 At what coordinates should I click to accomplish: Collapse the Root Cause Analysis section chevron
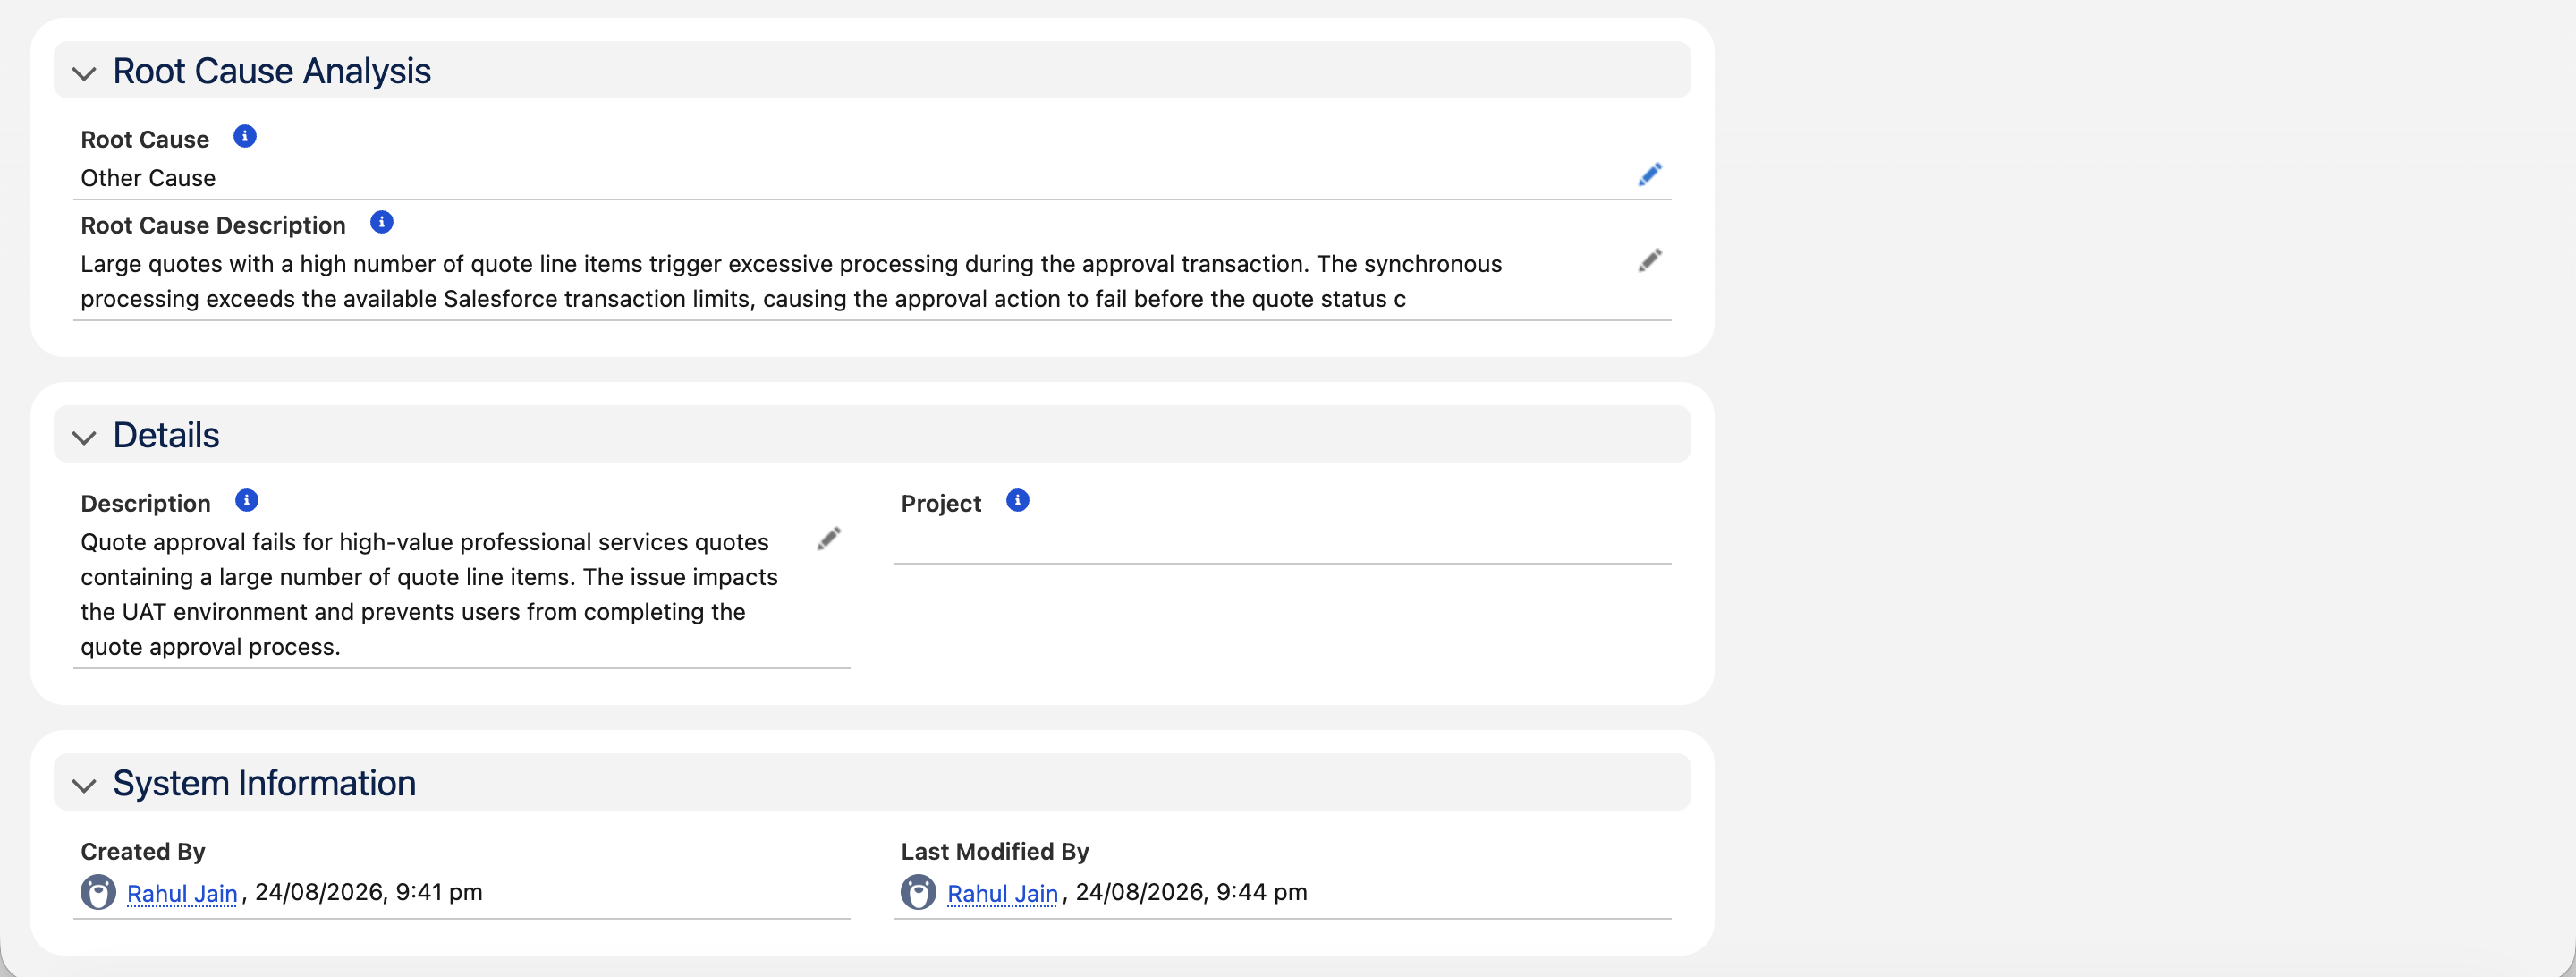click(84, 73)
